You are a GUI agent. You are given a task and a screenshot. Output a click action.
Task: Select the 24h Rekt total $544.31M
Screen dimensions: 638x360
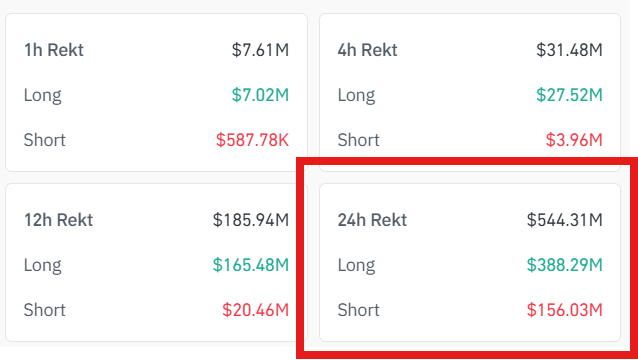[x=565, y=220]
